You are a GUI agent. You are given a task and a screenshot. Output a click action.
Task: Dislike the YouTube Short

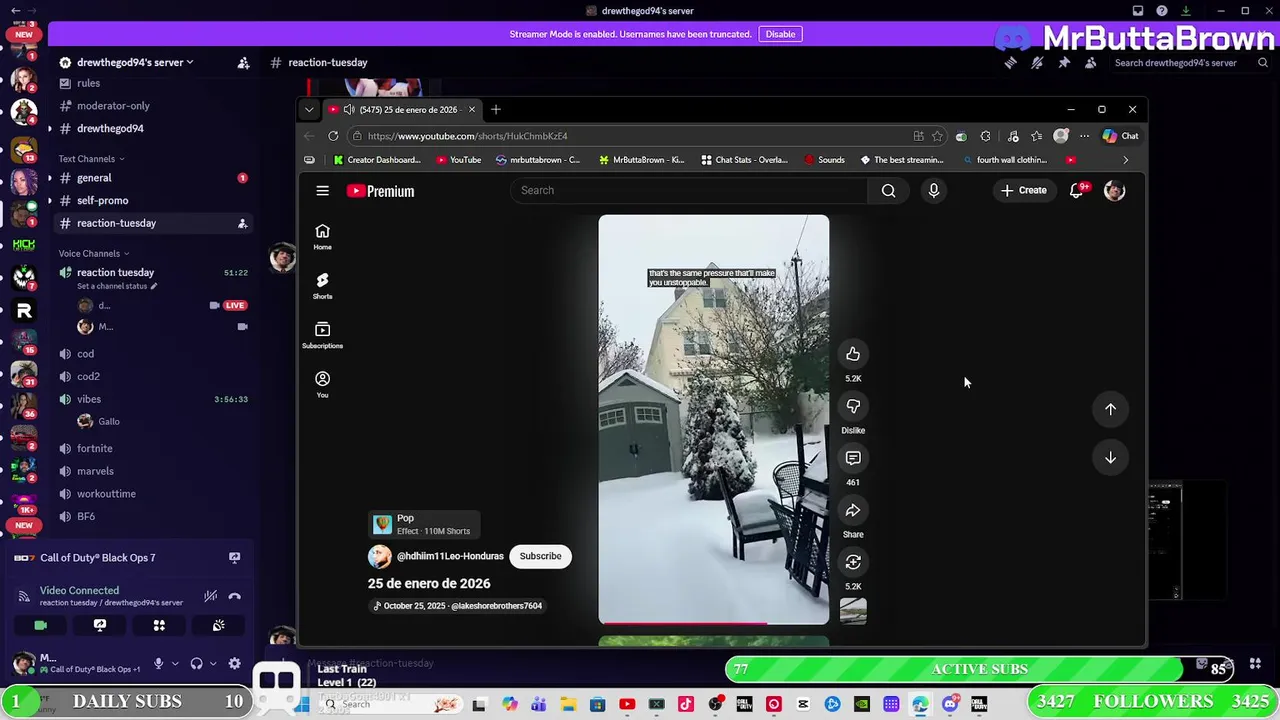coord(853,406)
